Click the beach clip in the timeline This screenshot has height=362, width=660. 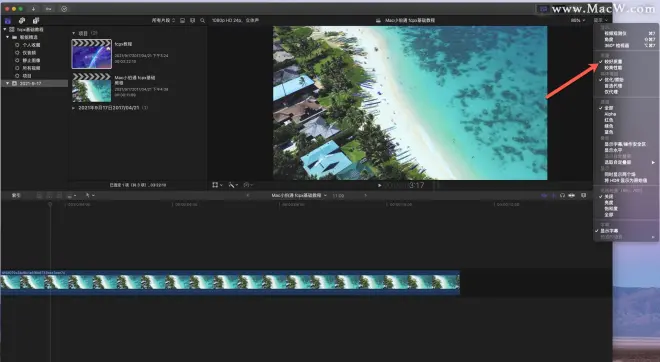point(230,282)
